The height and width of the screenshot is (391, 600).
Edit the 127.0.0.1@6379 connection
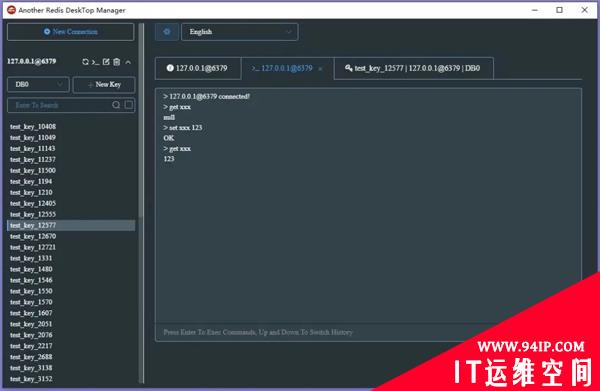tap(106, 62)
